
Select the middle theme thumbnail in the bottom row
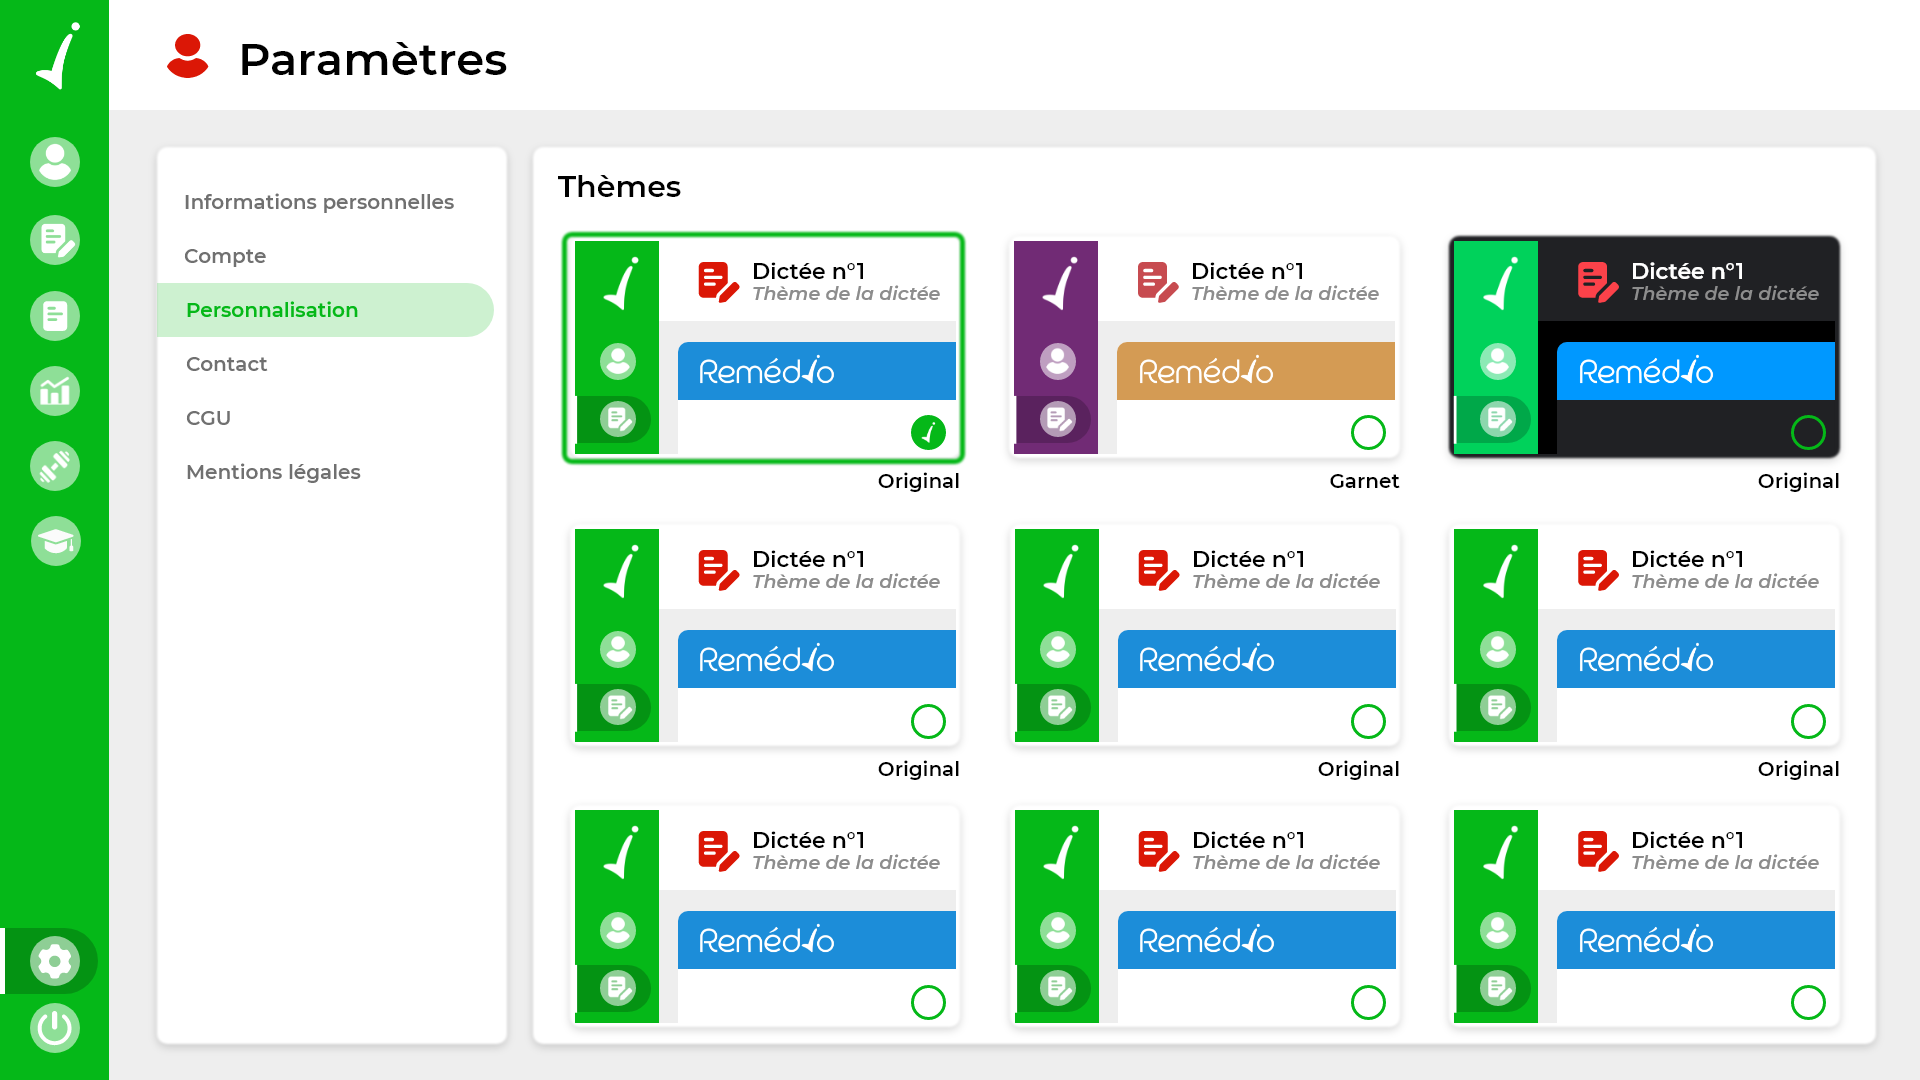point(1205,916)
